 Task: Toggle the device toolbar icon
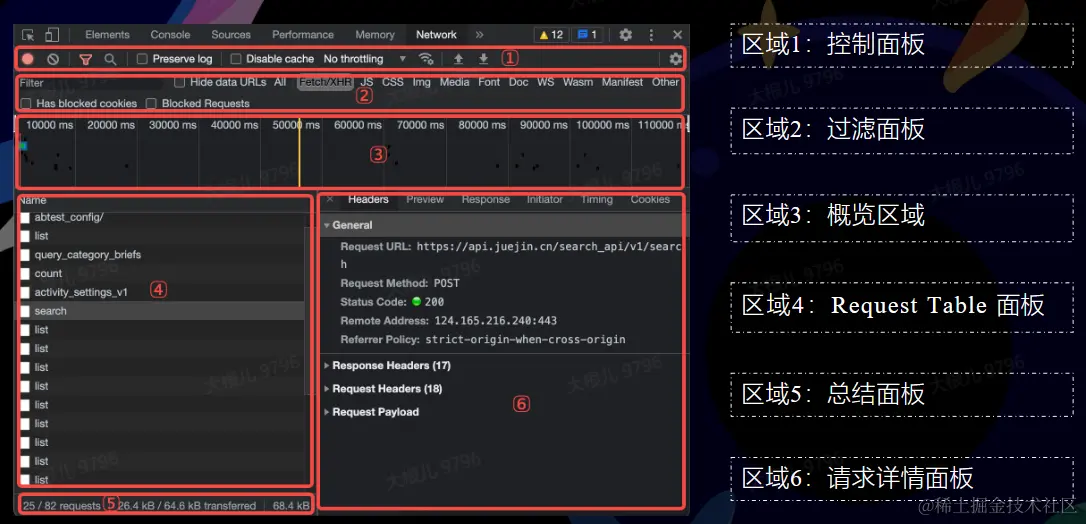tap(52, 35)
